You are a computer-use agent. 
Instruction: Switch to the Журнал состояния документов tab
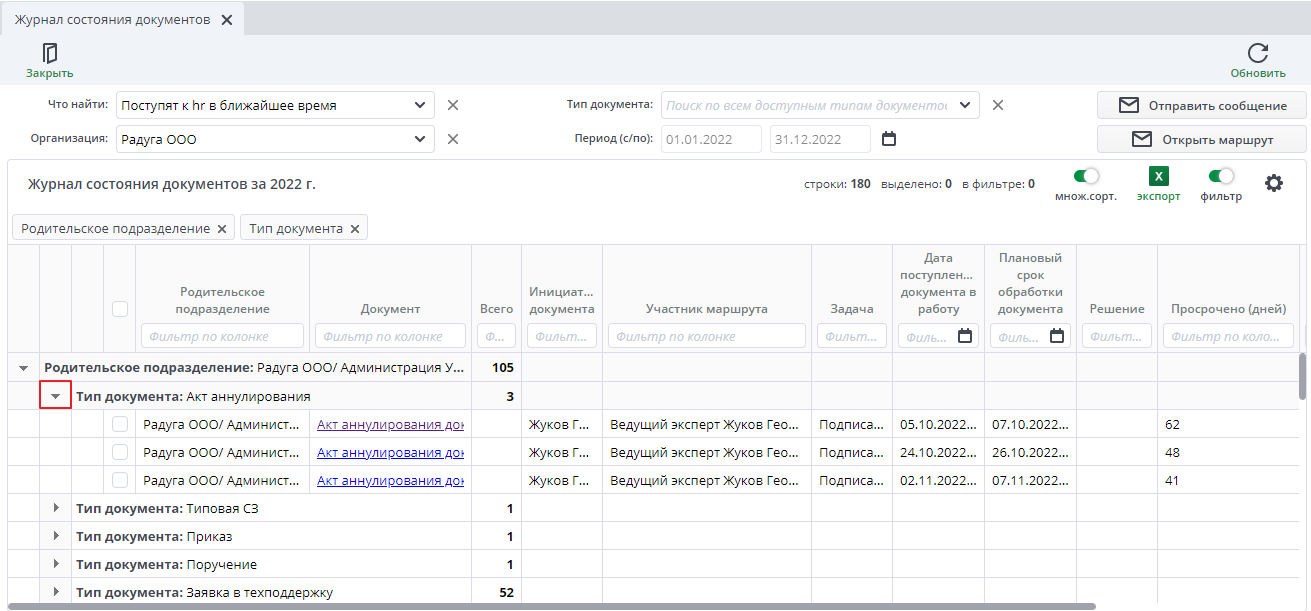click(x=112, y=20)
